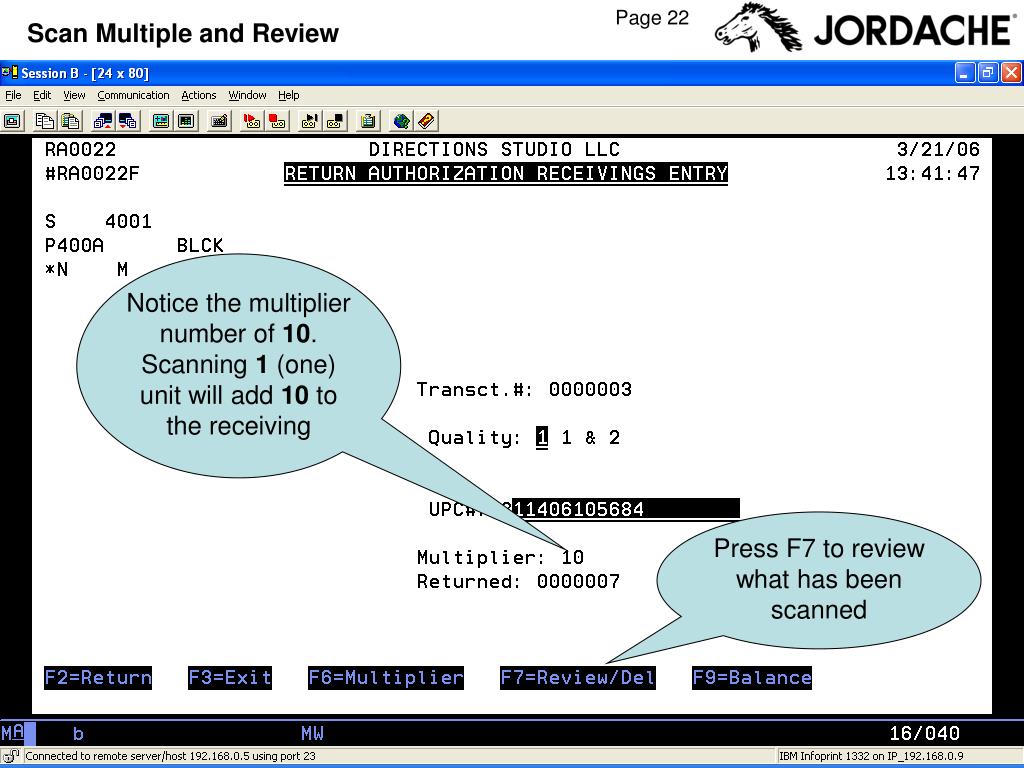Open the Keyboard remap icon
The height and width of the screenshot is (768, 1024).
coord(219,121)
